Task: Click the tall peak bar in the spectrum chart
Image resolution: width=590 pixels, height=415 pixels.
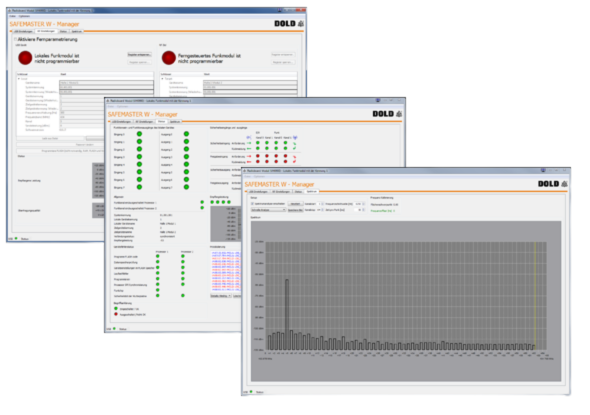Action: click(287, 315)
